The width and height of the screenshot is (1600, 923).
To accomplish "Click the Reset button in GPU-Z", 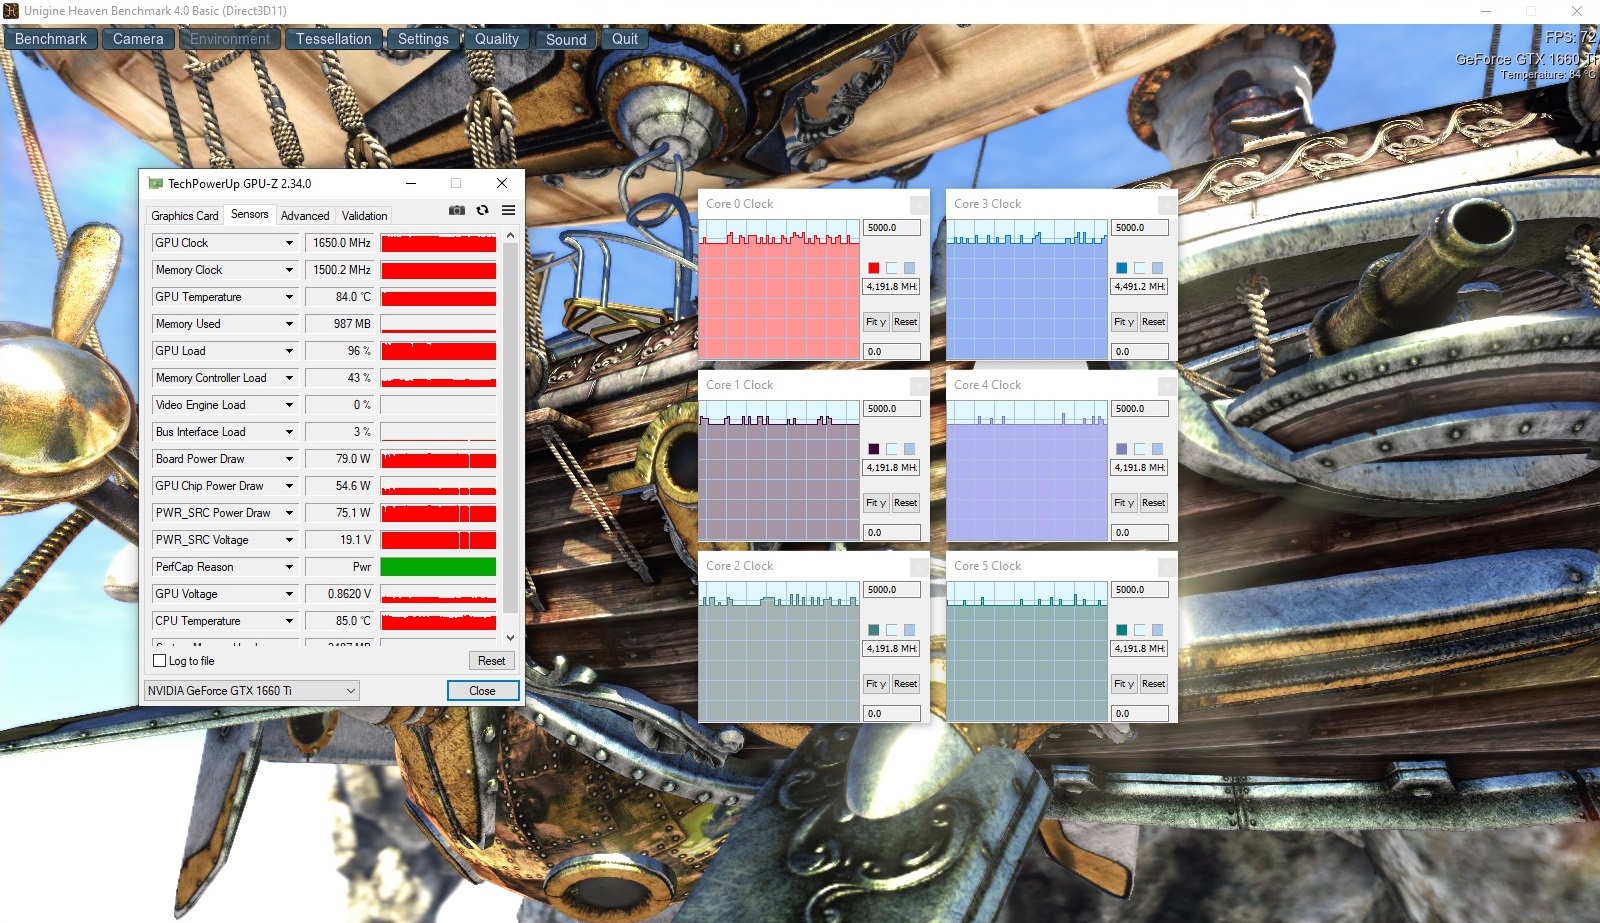I will pyautogui.click(x=491, y=661).
